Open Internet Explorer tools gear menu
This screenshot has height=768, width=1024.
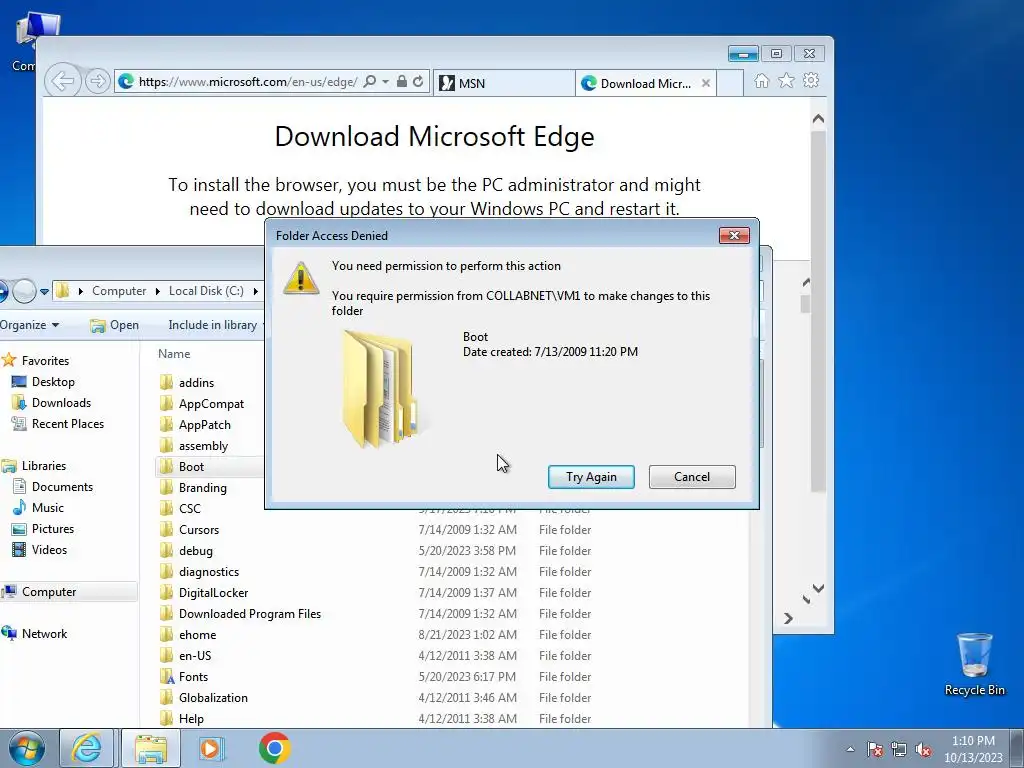coord(811,80)
